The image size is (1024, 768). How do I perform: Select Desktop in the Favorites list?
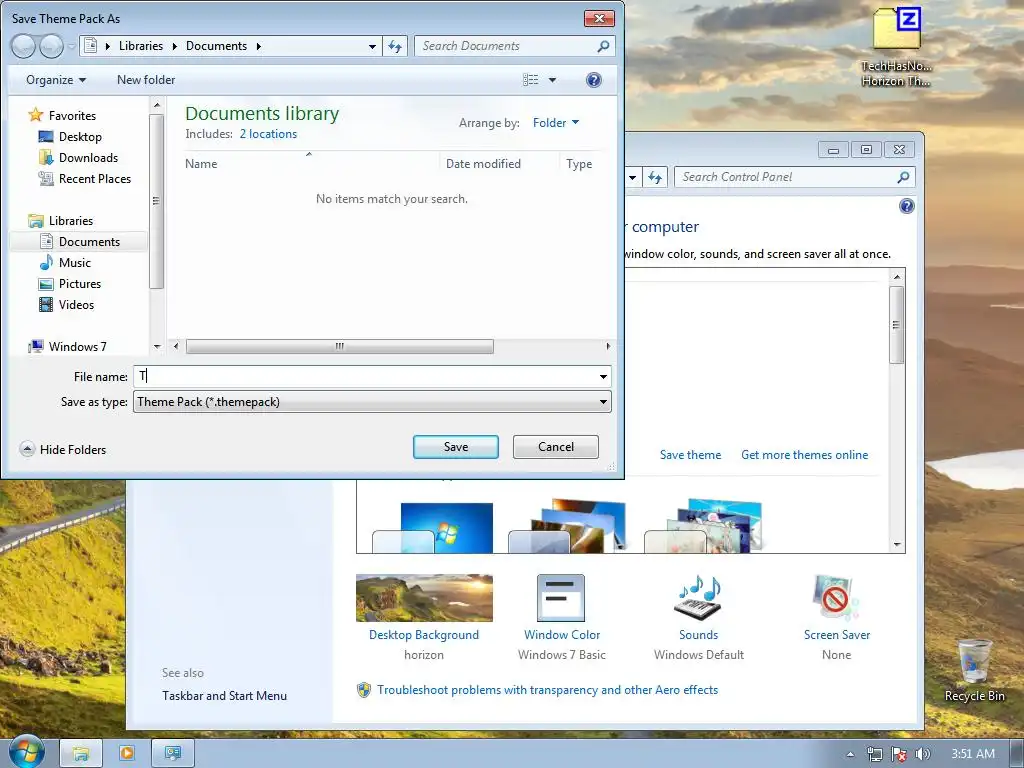coord(80,136)
